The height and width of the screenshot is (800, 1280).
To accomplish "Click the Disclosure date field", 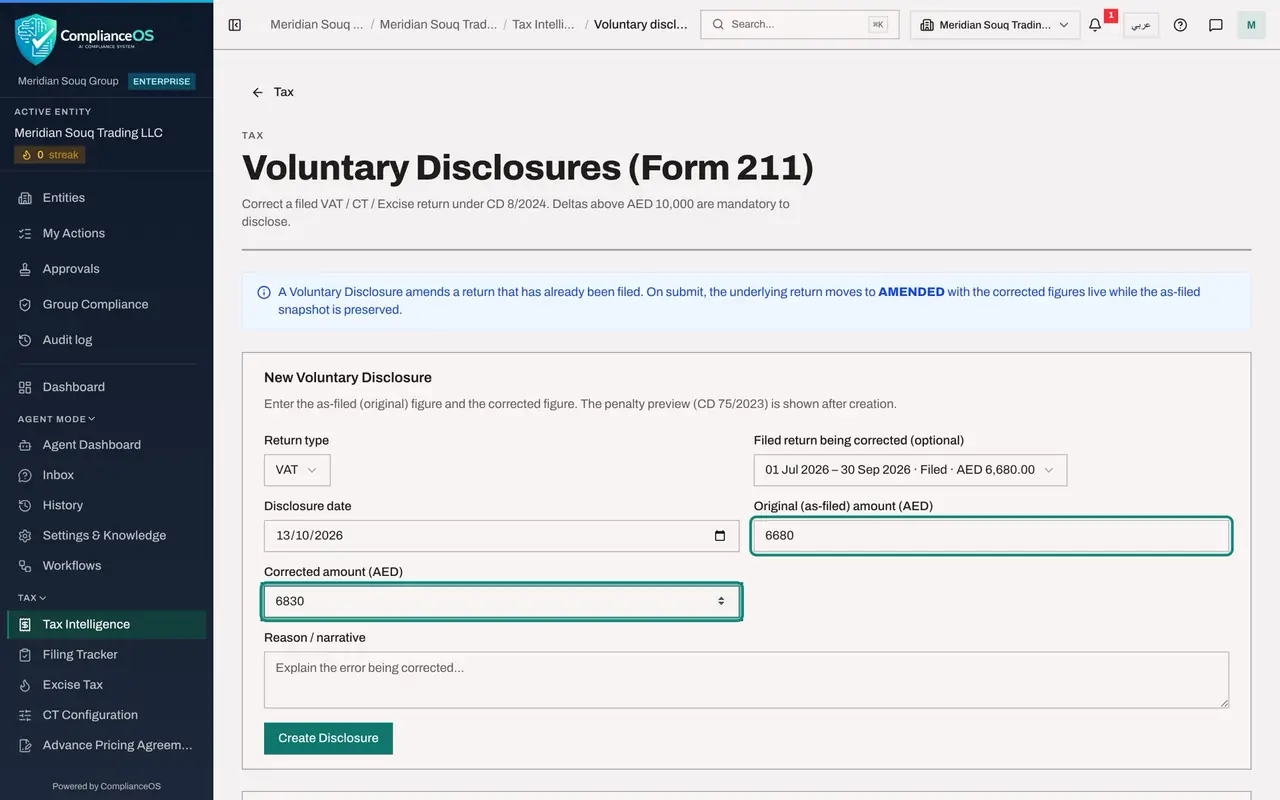I will point(501,536).
